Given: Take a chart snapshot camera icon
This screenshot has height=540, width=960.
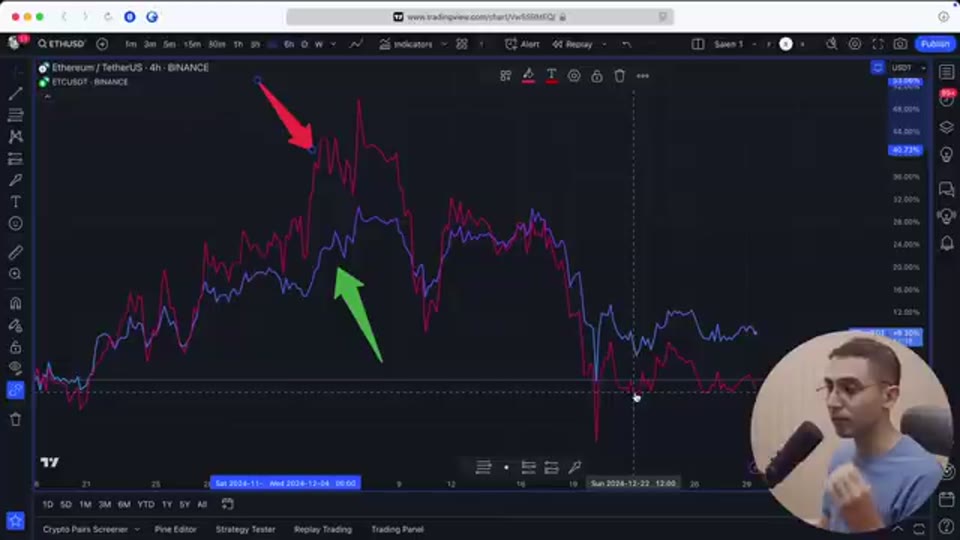Looking at the screenshot, I should 900,44.
